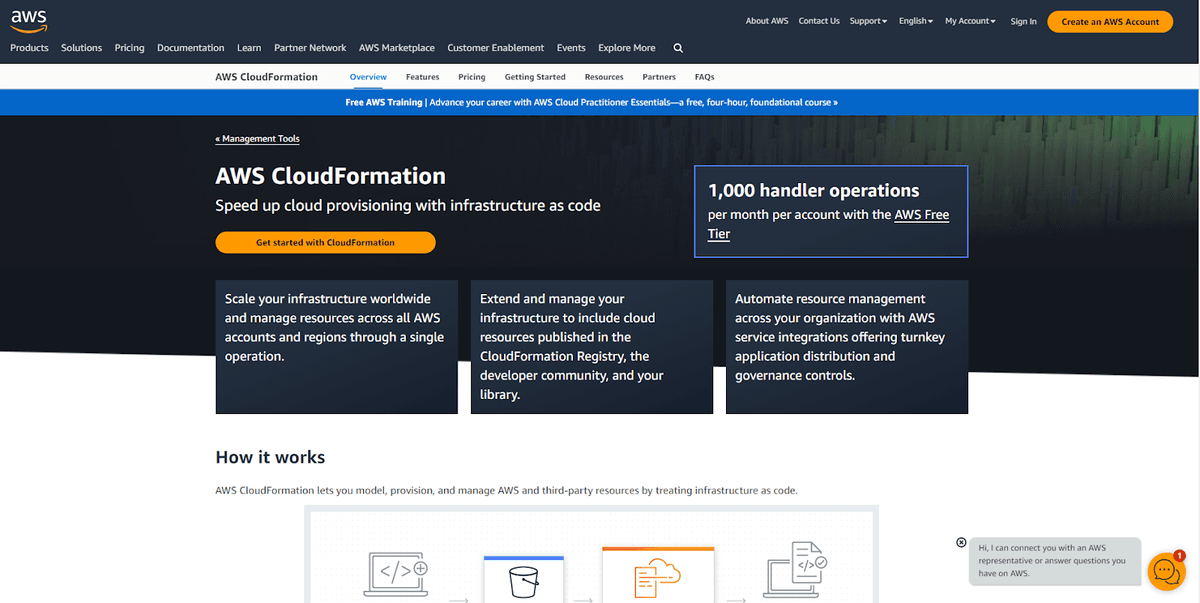
Task: Go back to Management Tools
Action: point(258,139)
